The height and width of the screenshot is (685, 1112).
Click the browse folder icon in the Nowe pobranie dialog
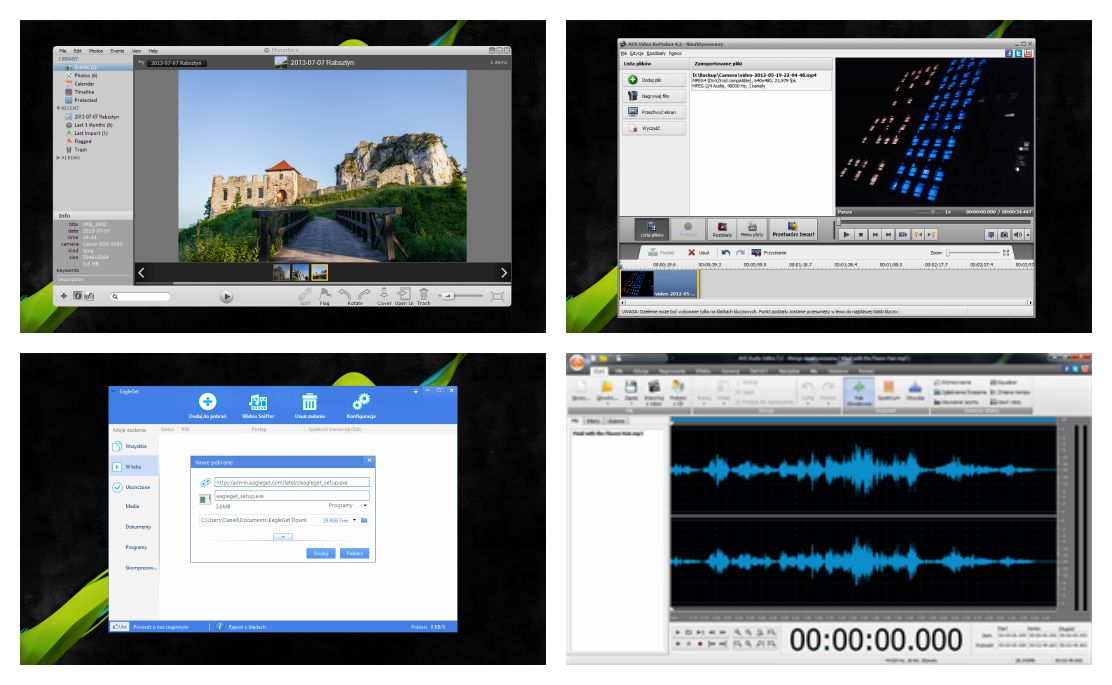(x=365, y=520)
